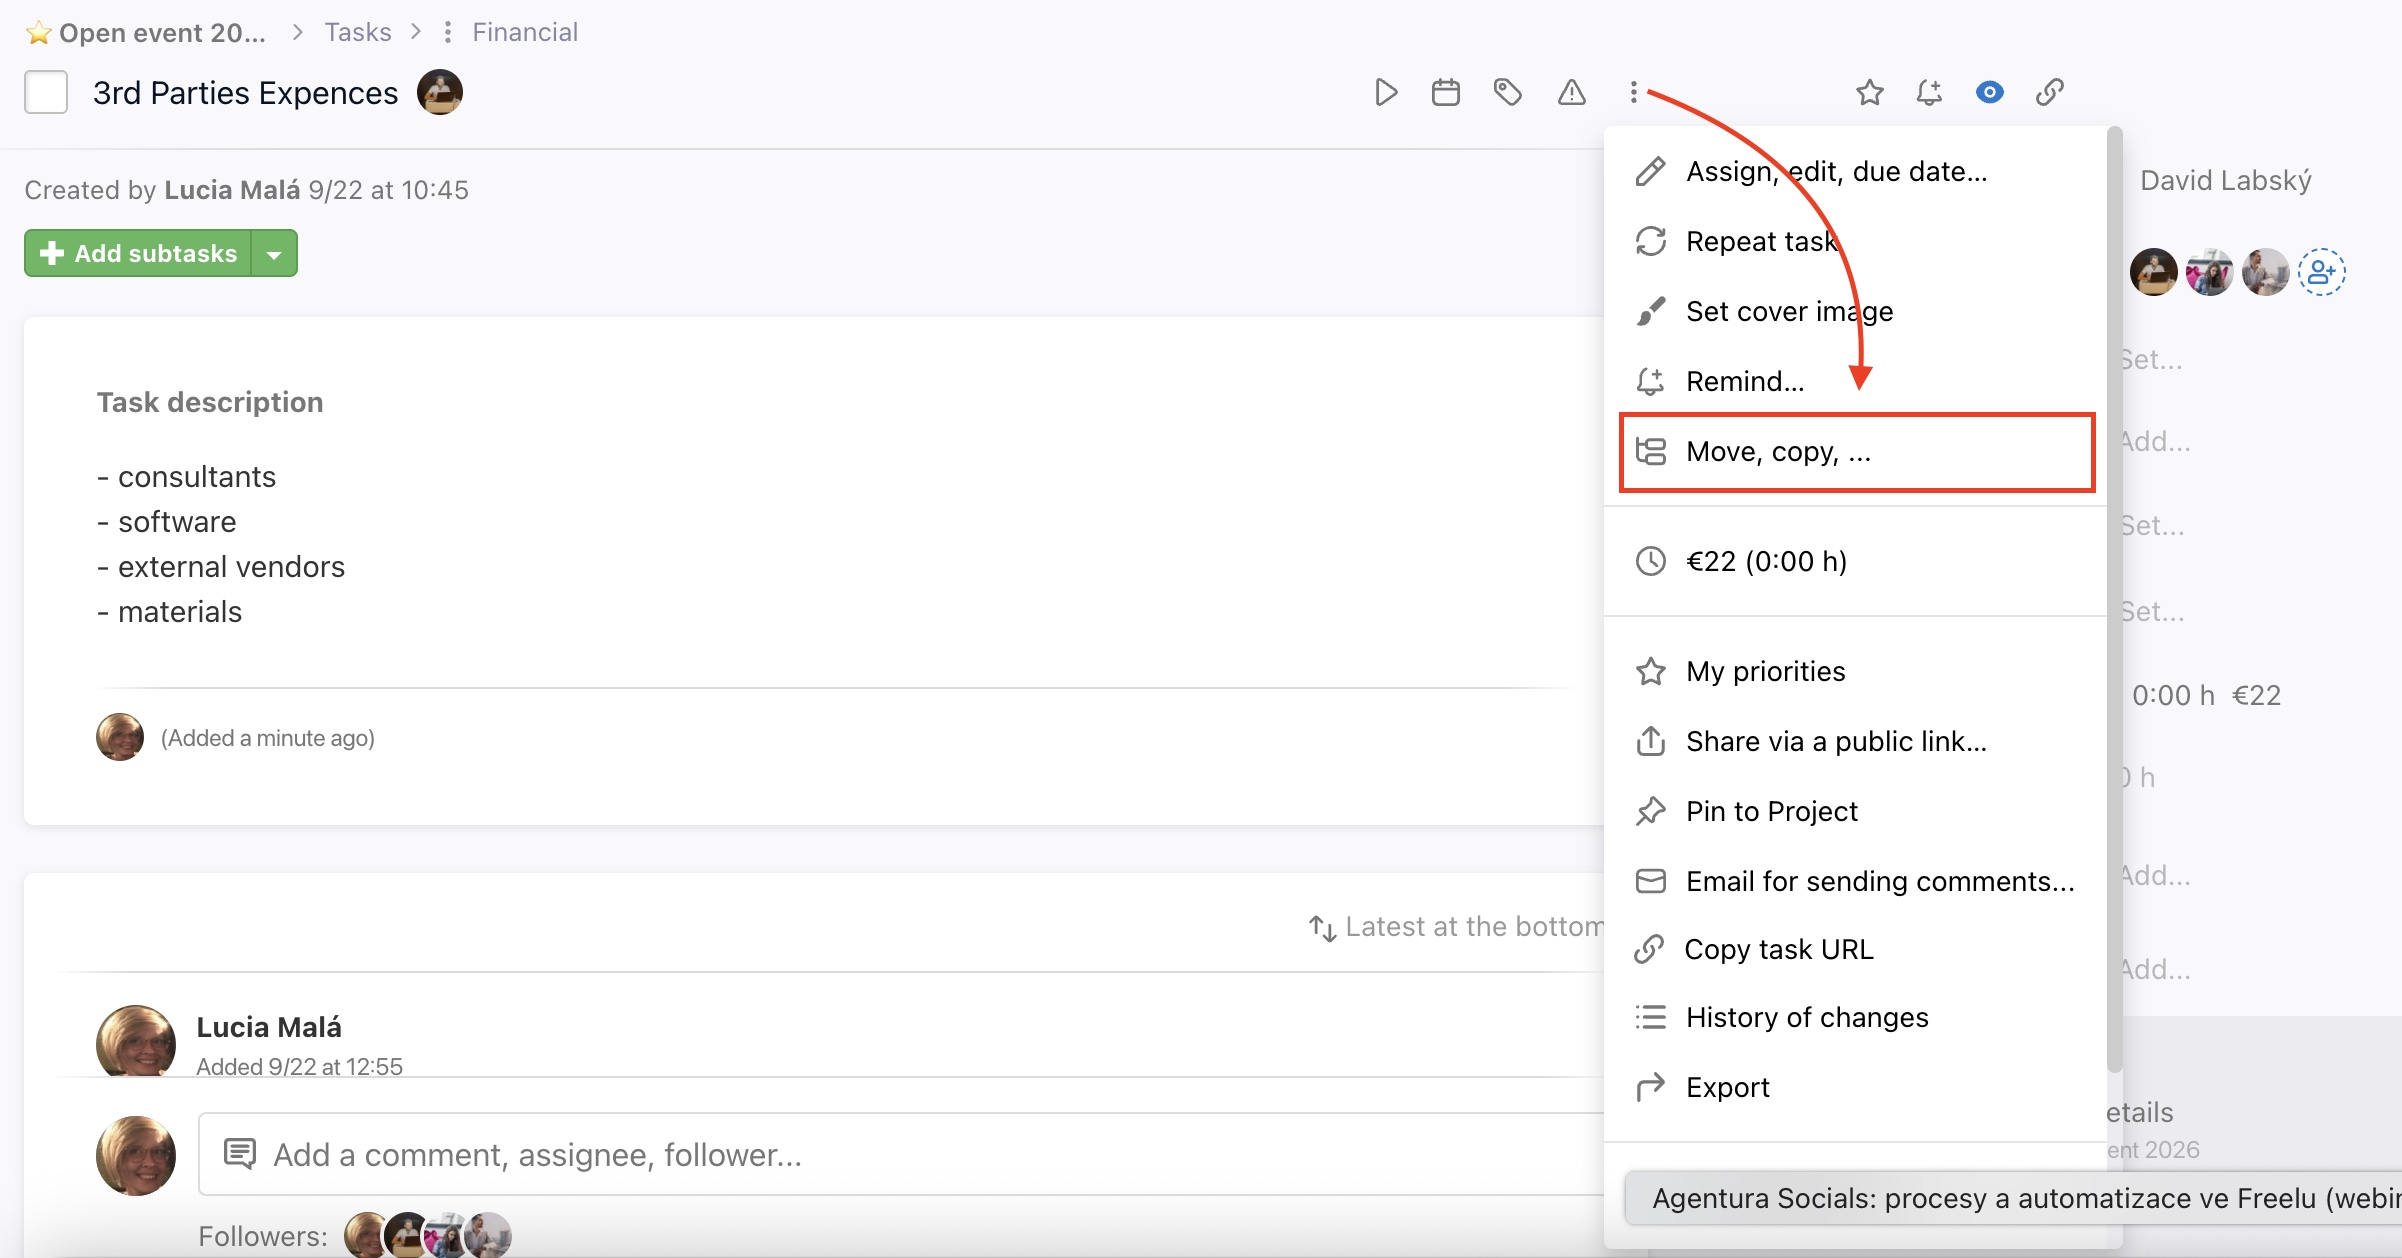
Task: Click the Add a comment input field
Action: click(900, 1155)
